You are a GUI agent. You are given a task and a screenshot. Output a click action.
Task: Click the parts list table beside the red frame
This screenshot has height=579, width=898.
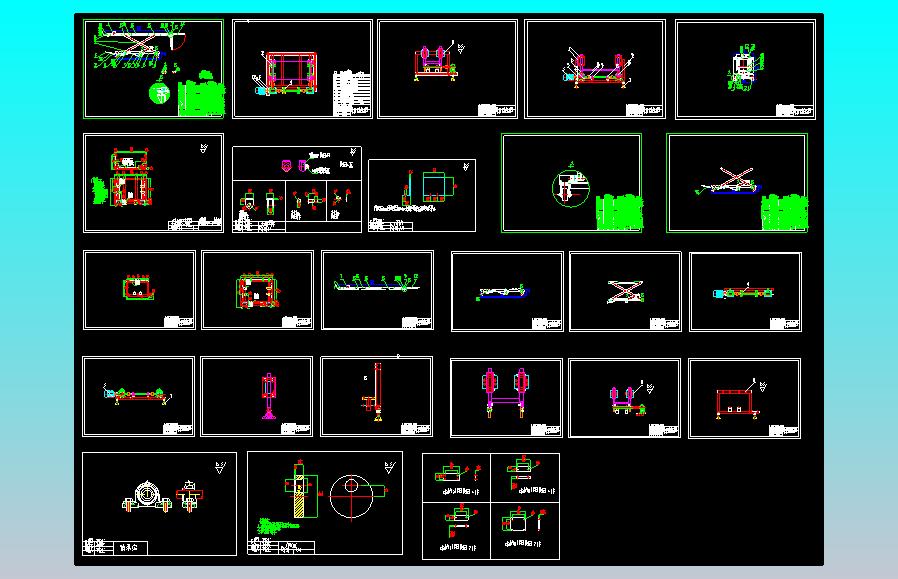point(352,93)
